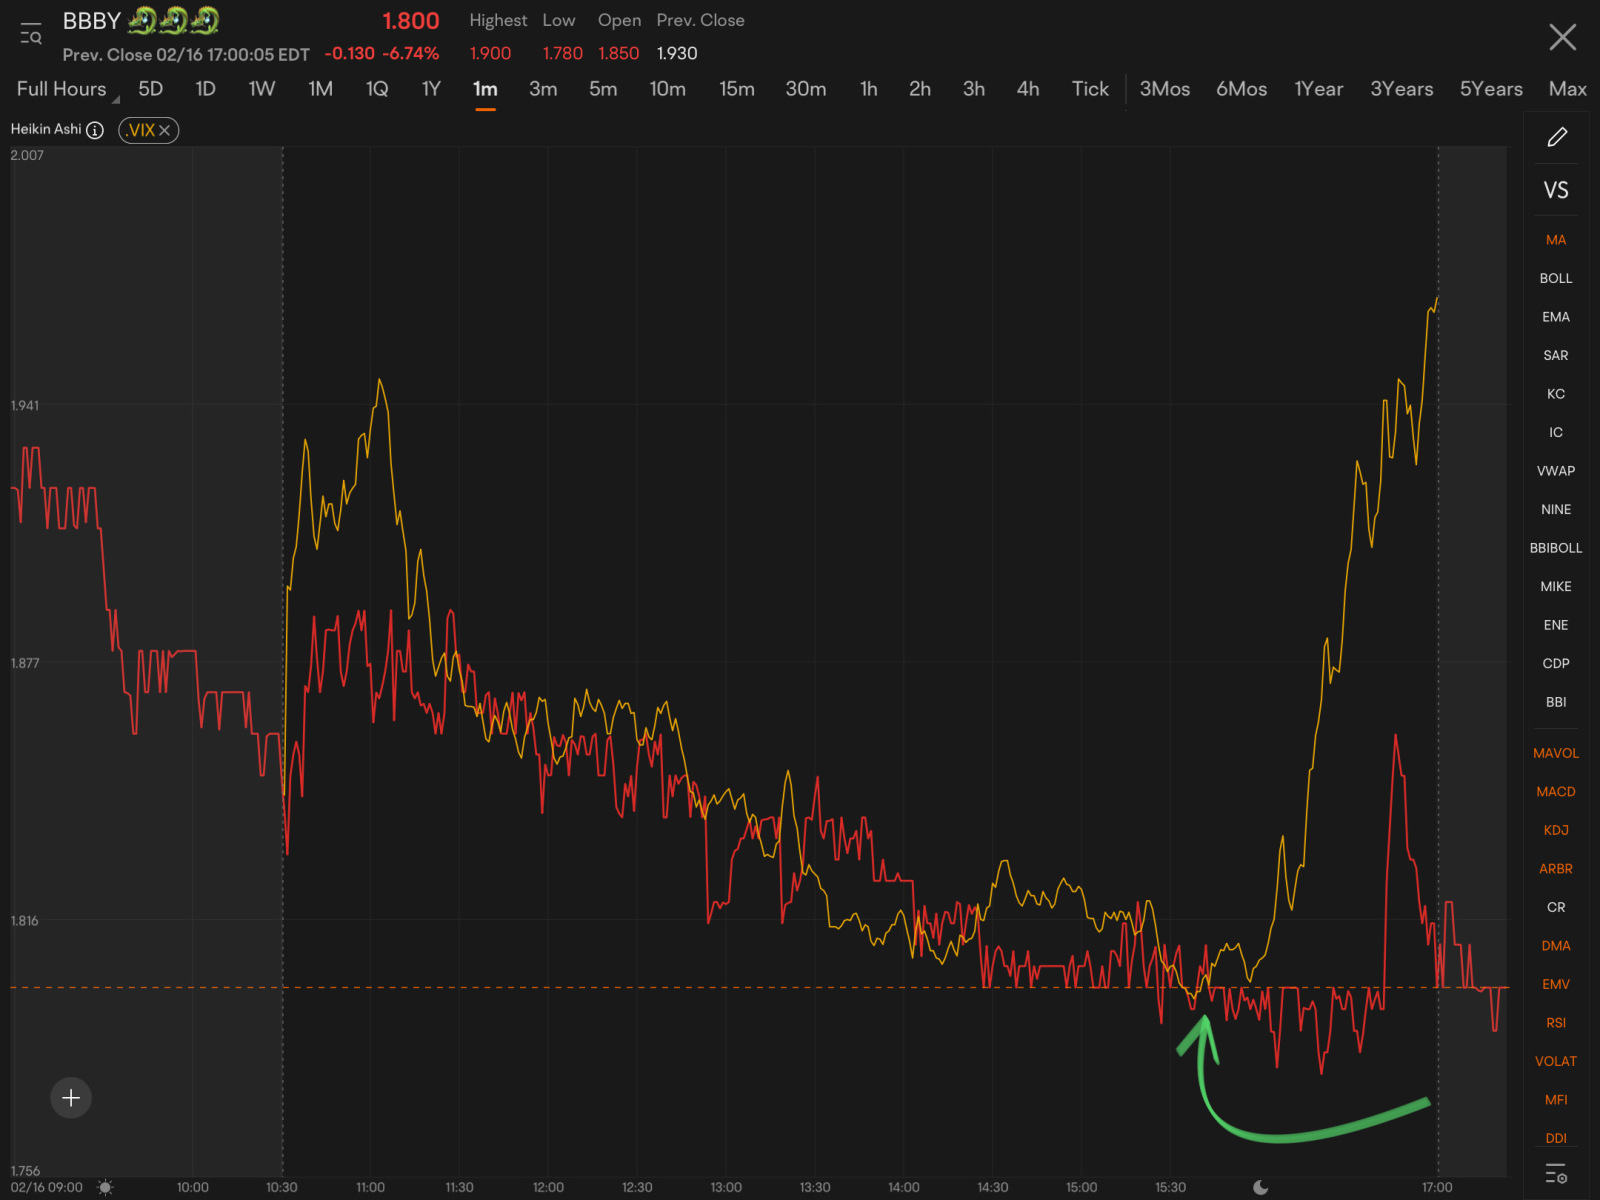Choose the 1Q quarterly timeframe
Viewport: 1600px width, 1200px height.
377,89
